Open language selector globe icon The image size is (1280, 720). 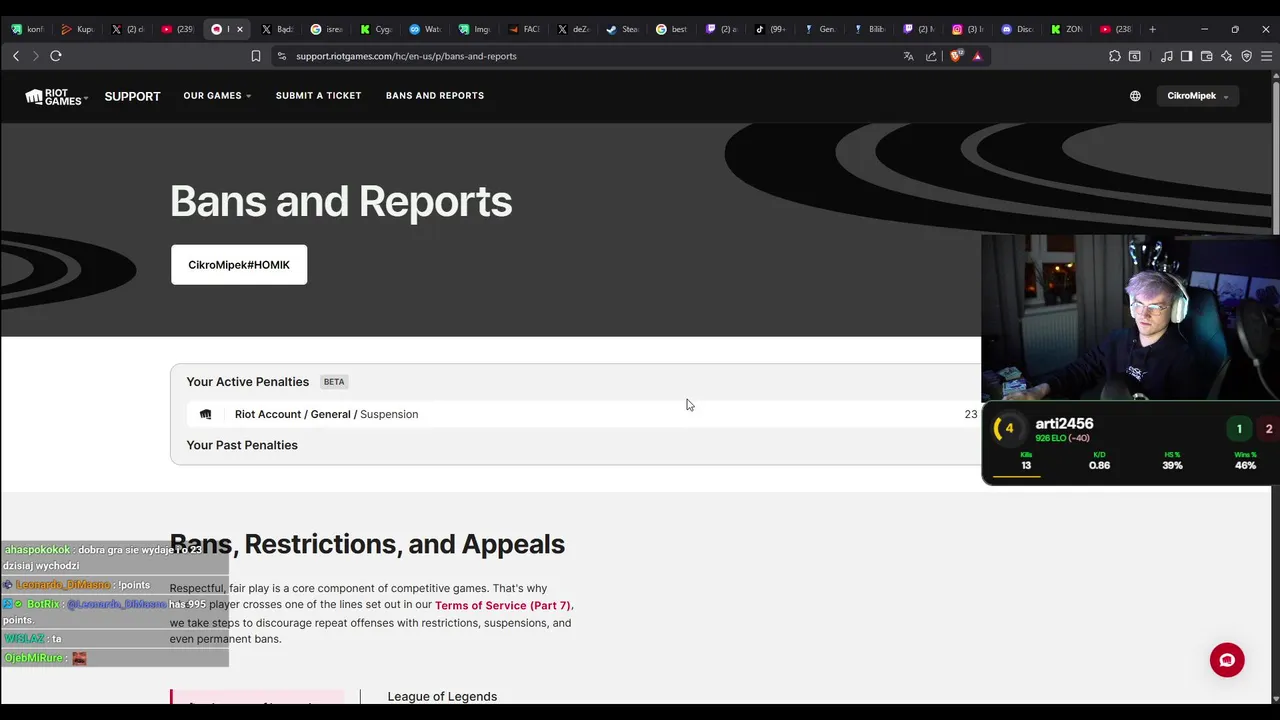click(x=1135, y=96)
